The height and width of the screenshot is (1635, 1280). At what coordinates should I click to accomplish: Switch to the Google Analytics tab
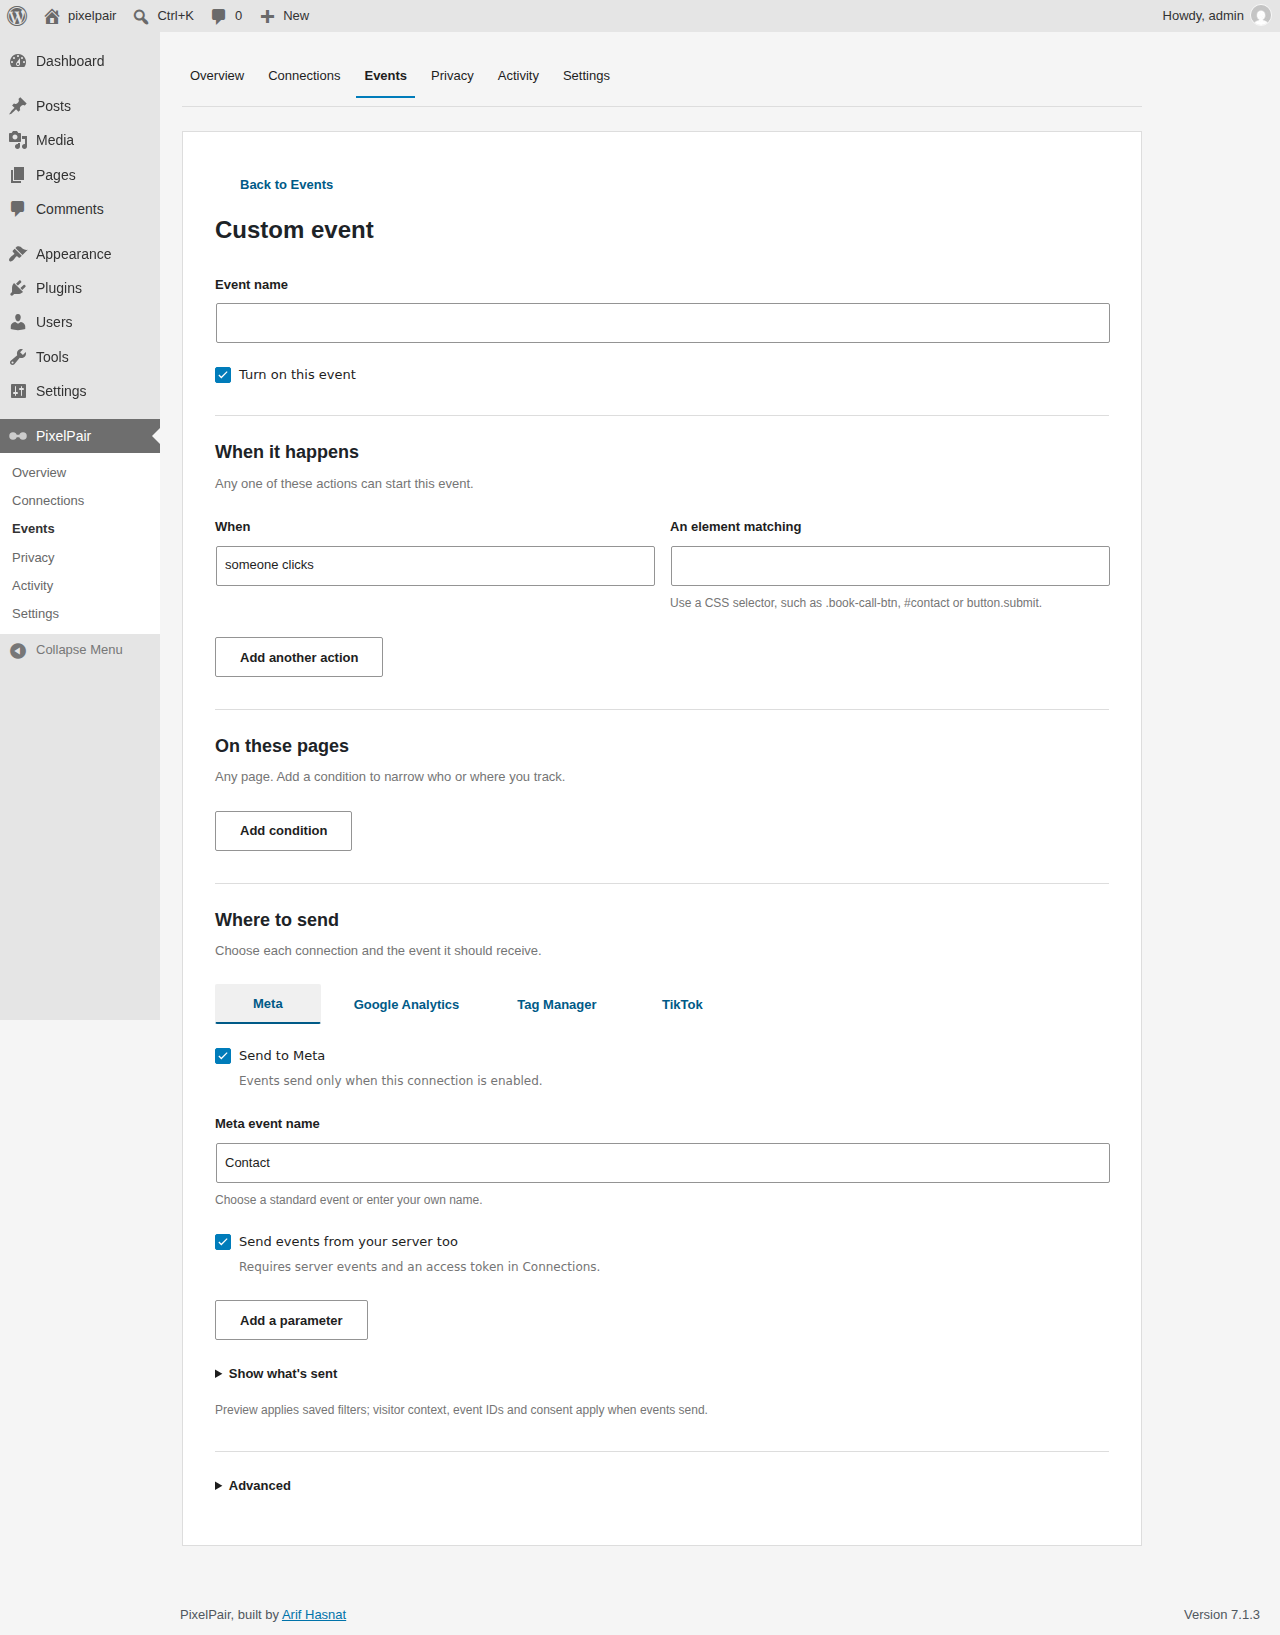(406, 1005)
